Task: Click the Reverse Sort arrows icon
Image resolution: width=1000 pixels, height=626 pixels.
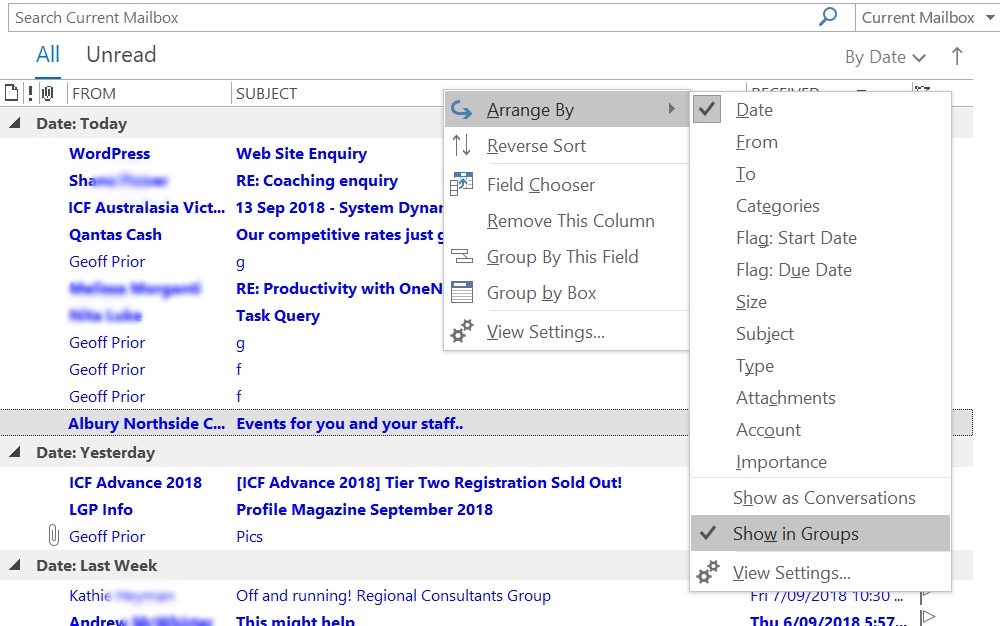Action: pyautogui.click(x=462, y=145)
